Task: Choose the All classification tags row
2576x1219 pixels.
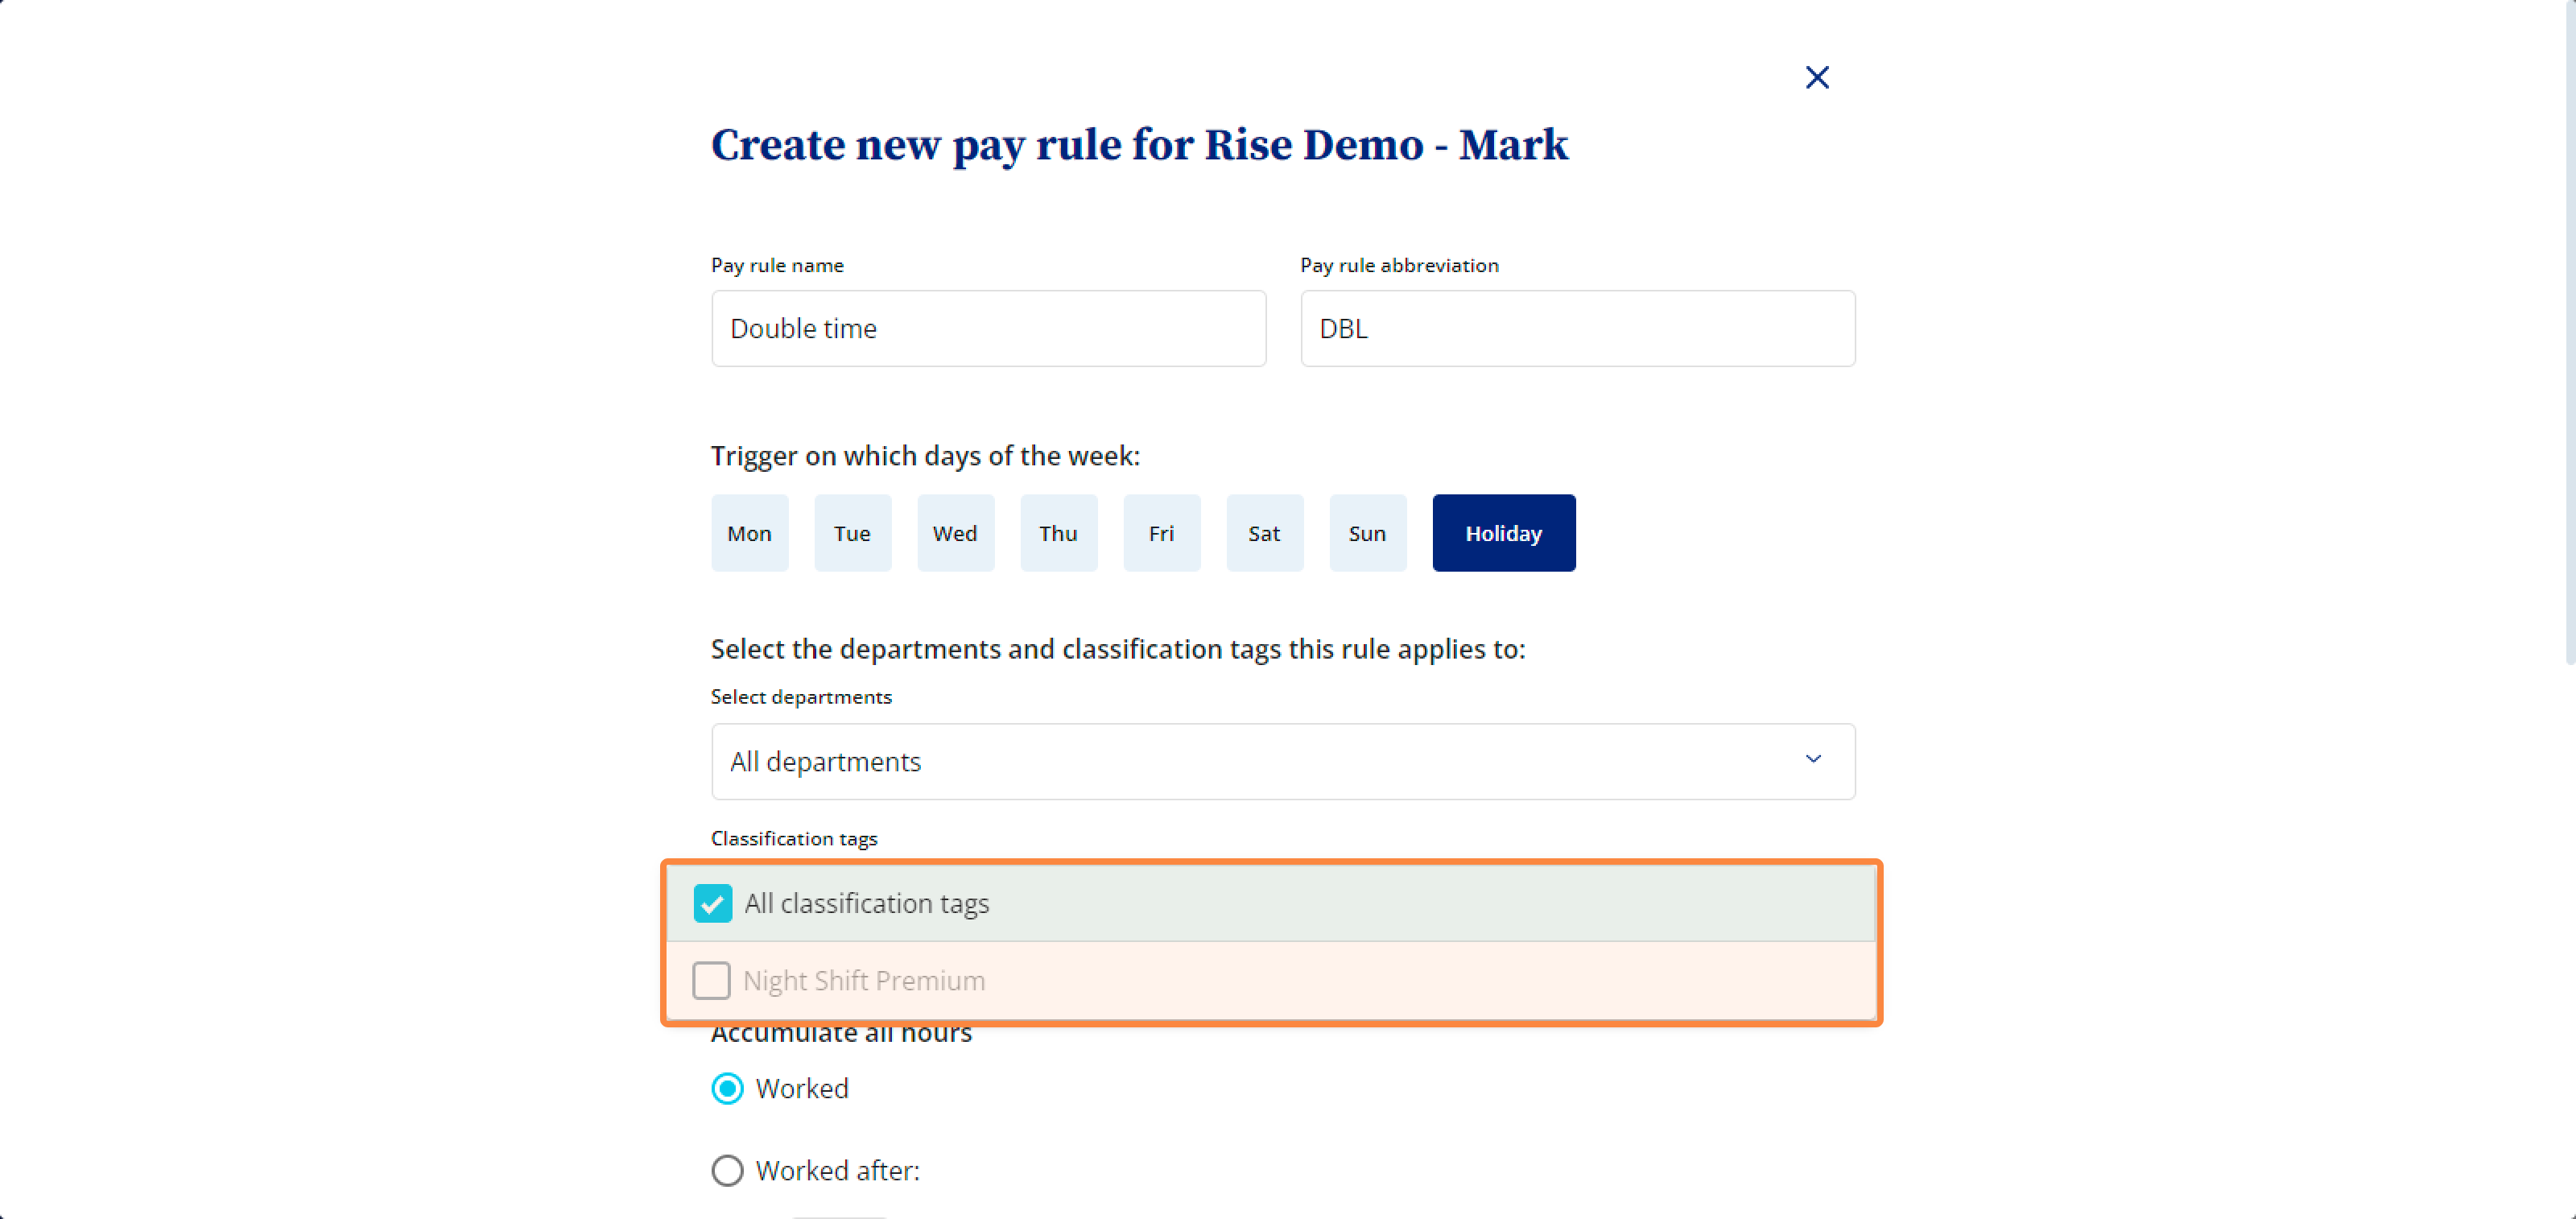Action: coord(1271,903)
